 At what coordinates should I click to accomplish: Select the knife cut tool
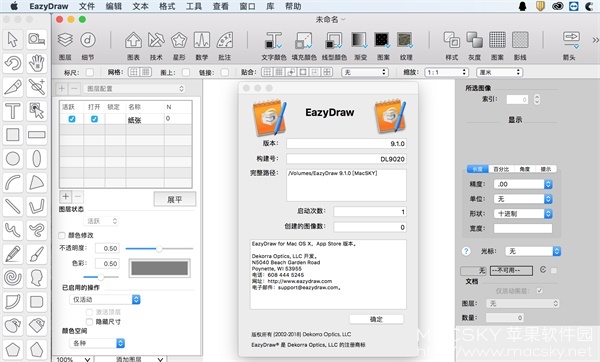[13, 87]
